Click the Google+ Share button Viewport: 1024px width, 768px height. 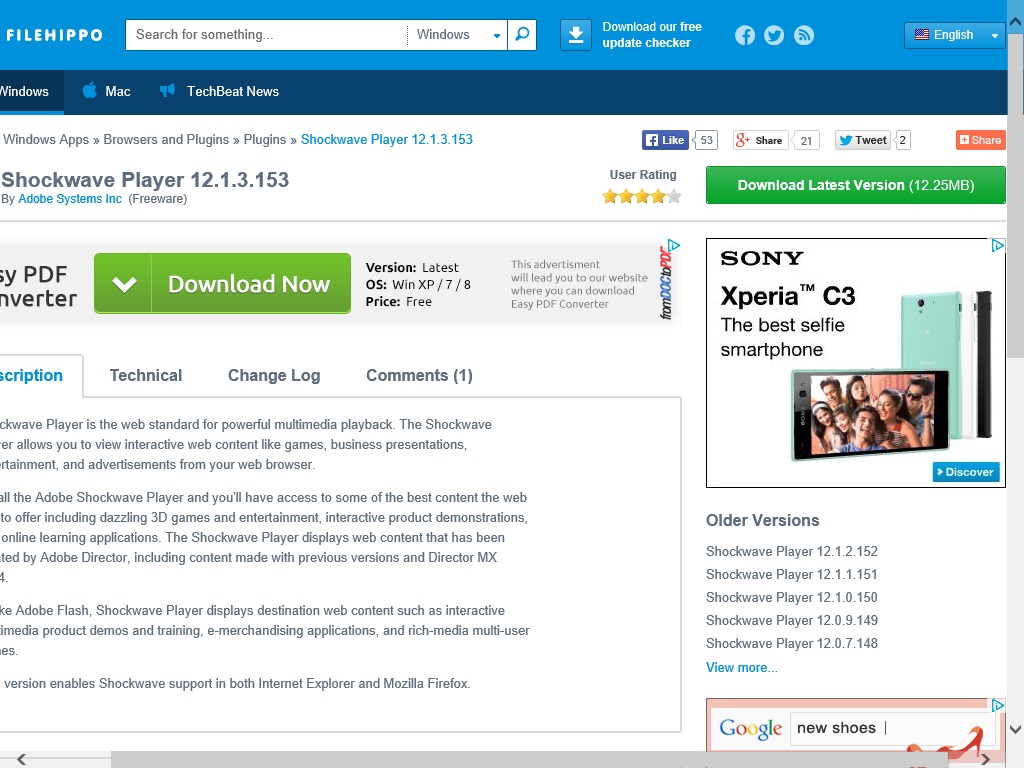coord(760,140)
